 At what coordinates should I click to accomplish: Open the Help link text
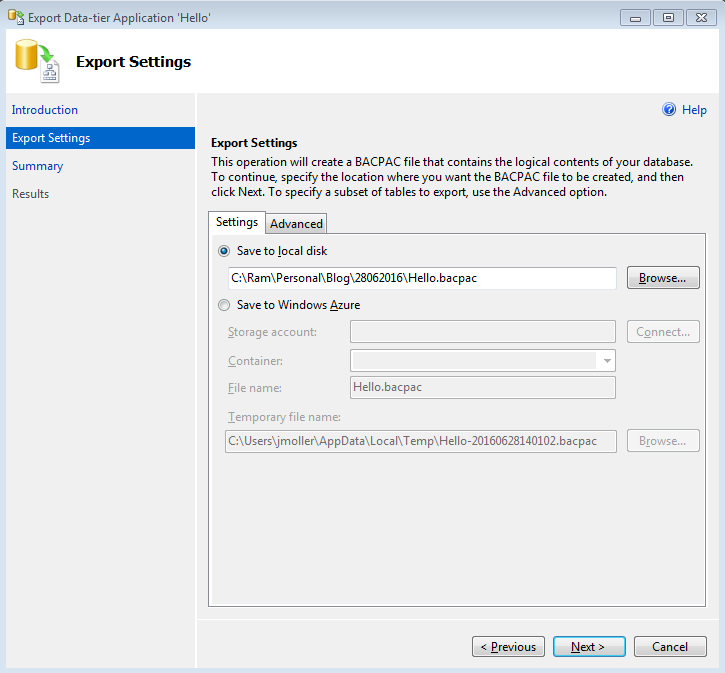point(694,110)
